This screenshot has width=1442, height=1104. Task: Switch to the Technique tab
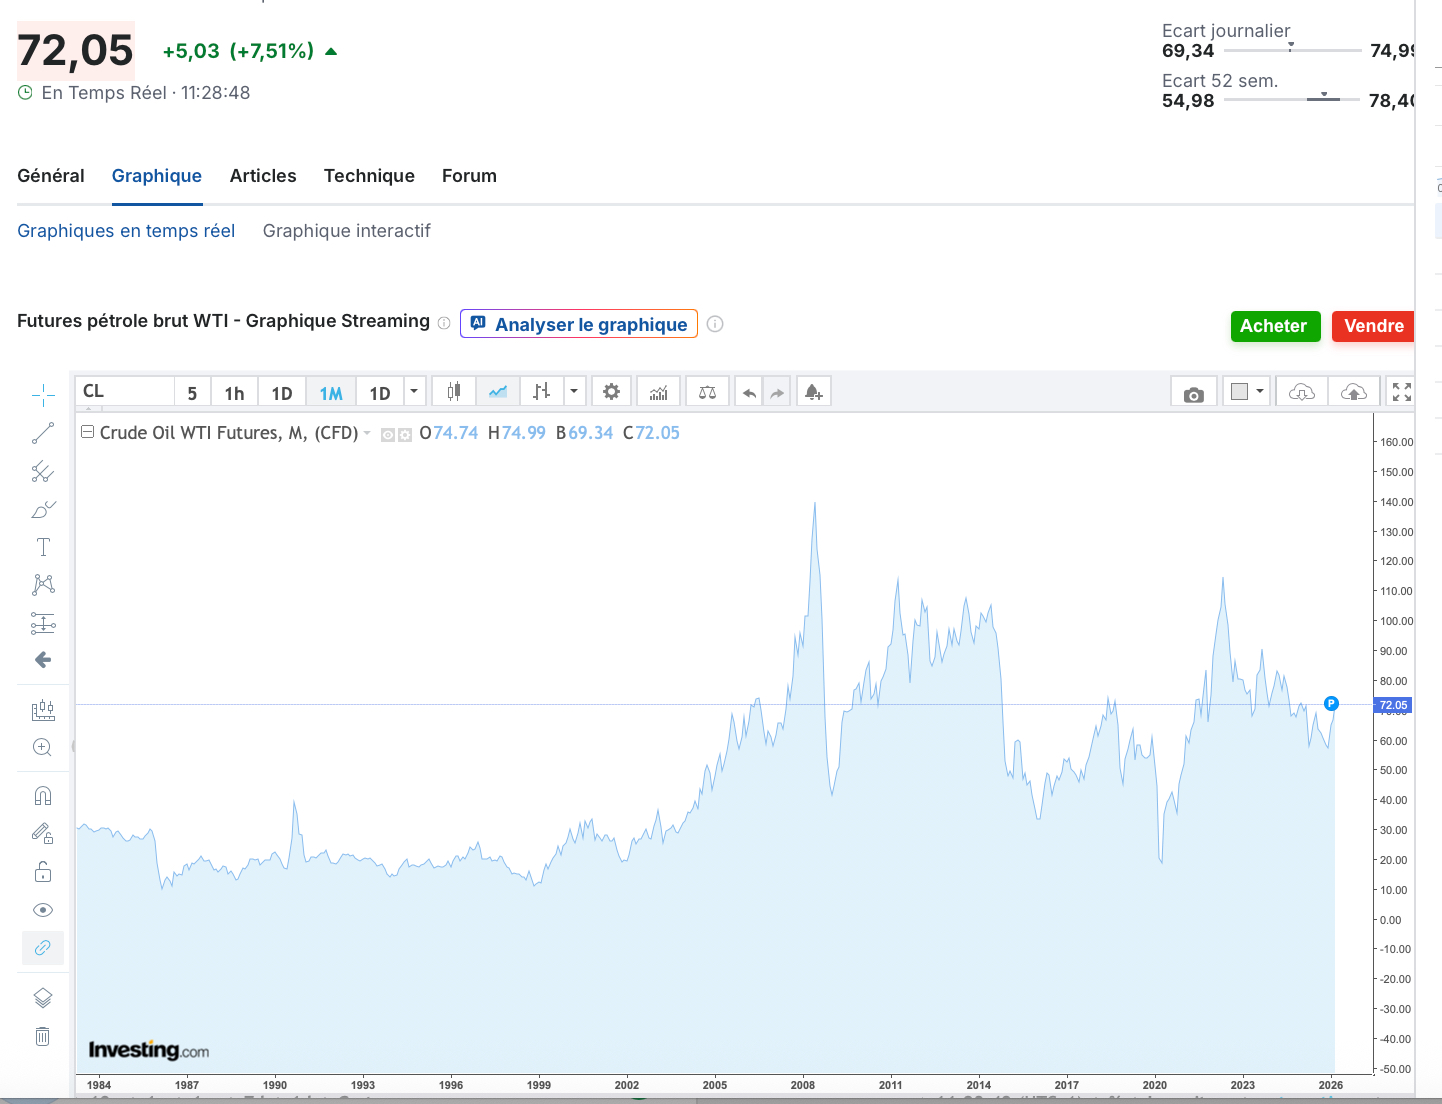pos(369,176)
